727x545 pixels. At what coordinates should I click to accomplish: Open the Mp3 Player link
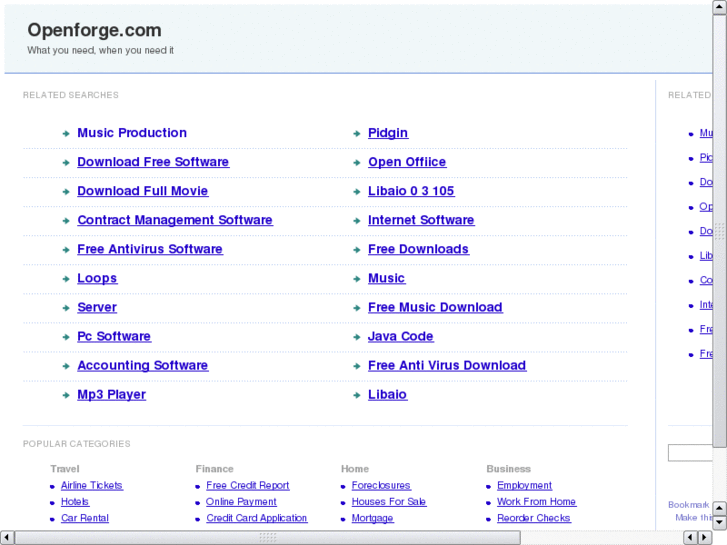(111, 395)
